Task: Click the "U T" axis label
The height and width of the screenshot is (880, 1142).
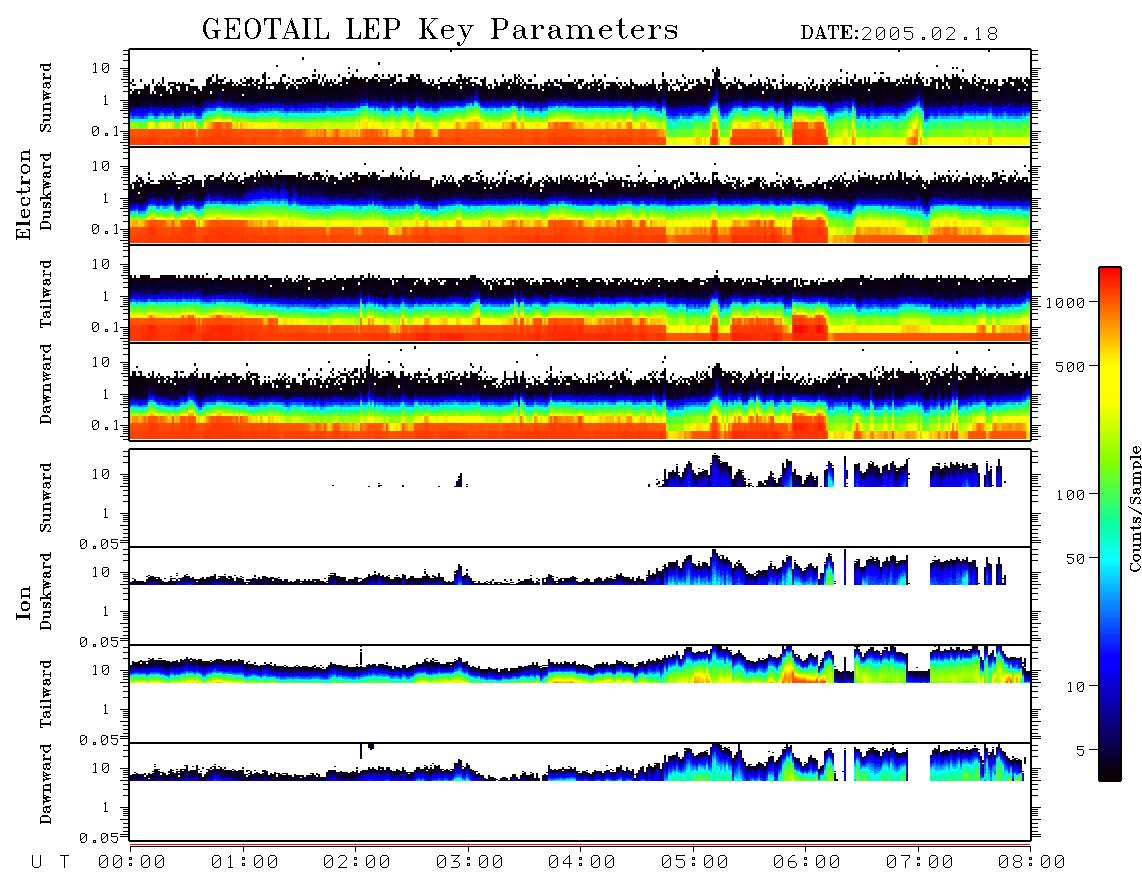Action: [x=50, y=862]
